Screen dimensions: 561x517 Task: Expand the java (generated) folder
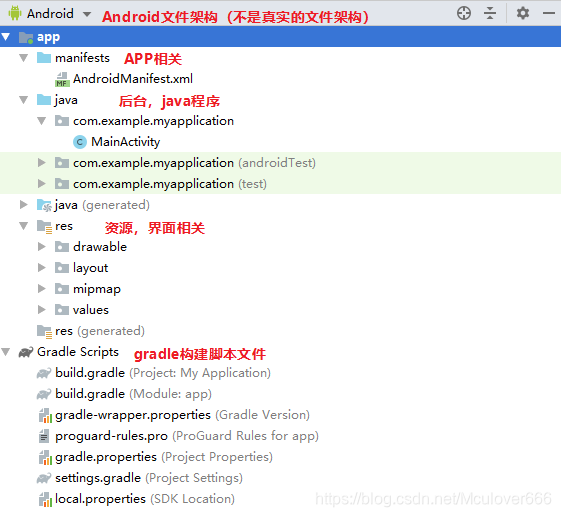click(24, 205)
